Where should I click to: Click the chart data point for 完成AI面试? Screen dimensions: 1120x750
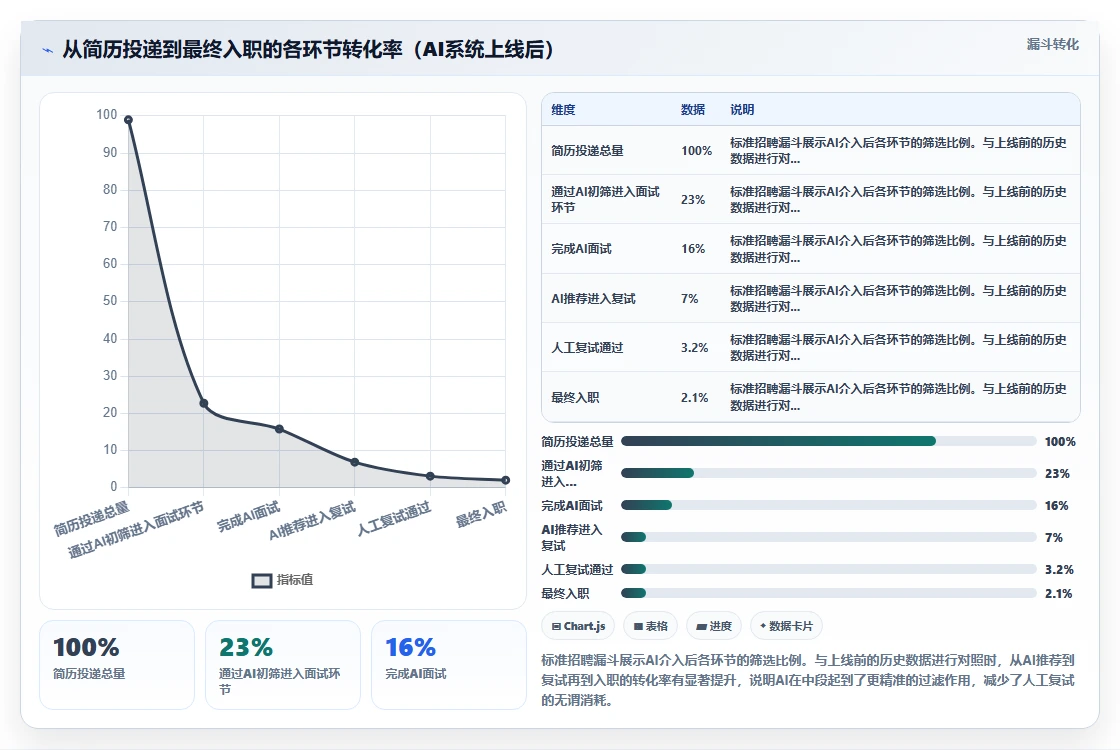pos(279,429)
